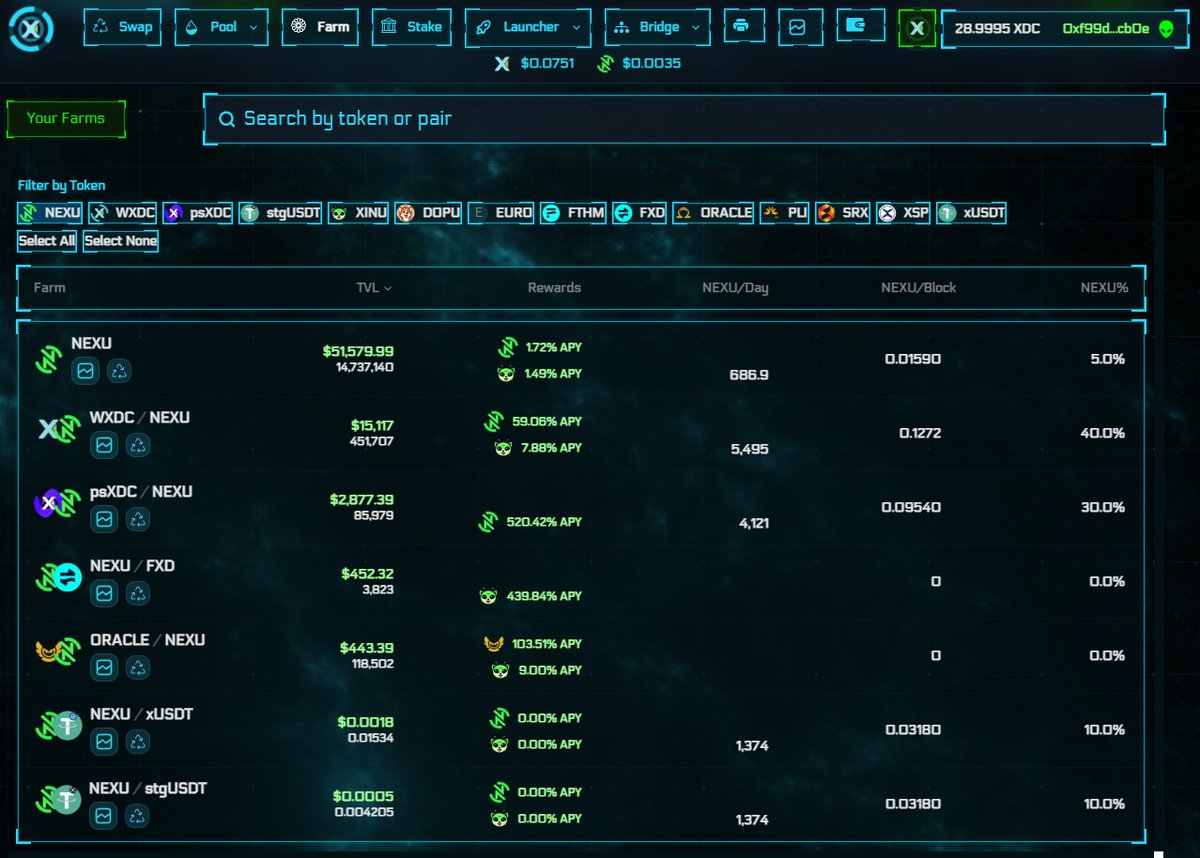This screenshot has height=858, width=1200.
Task: Click the XDC price $0.0751
Action: 547,63
